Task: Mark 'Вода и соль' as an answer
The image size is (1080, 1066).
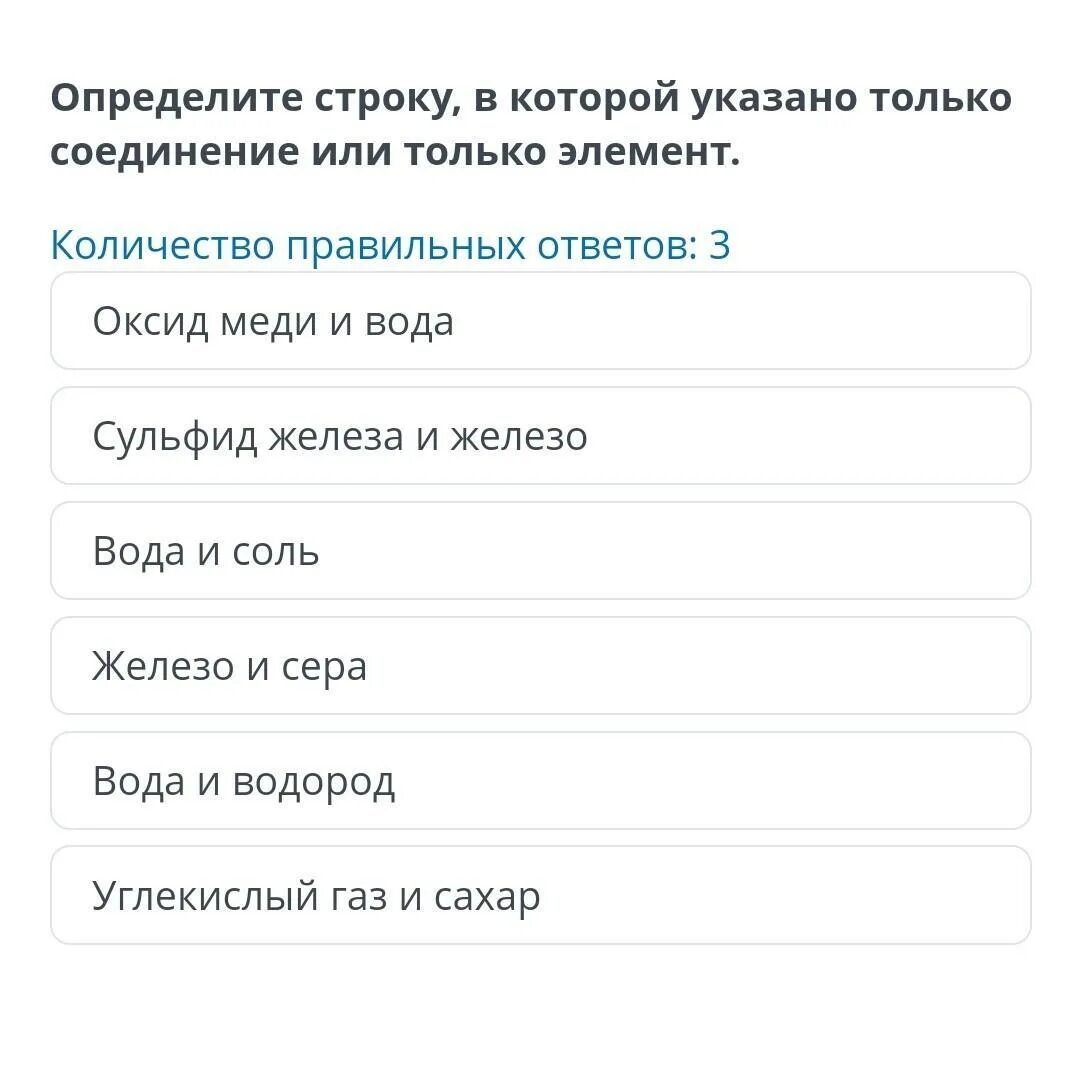Action: tap(541, 551)
